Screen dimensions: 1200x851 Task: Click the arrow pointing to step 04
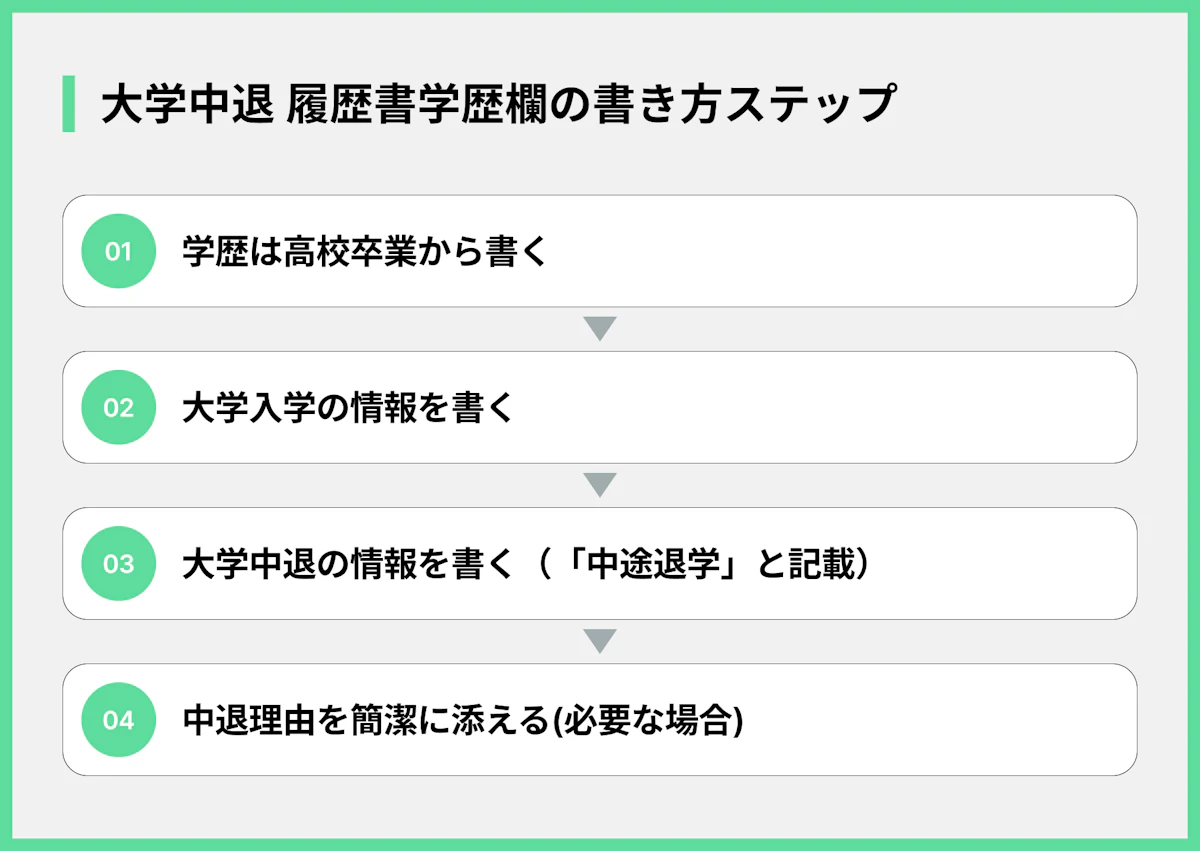coord(599,641)
